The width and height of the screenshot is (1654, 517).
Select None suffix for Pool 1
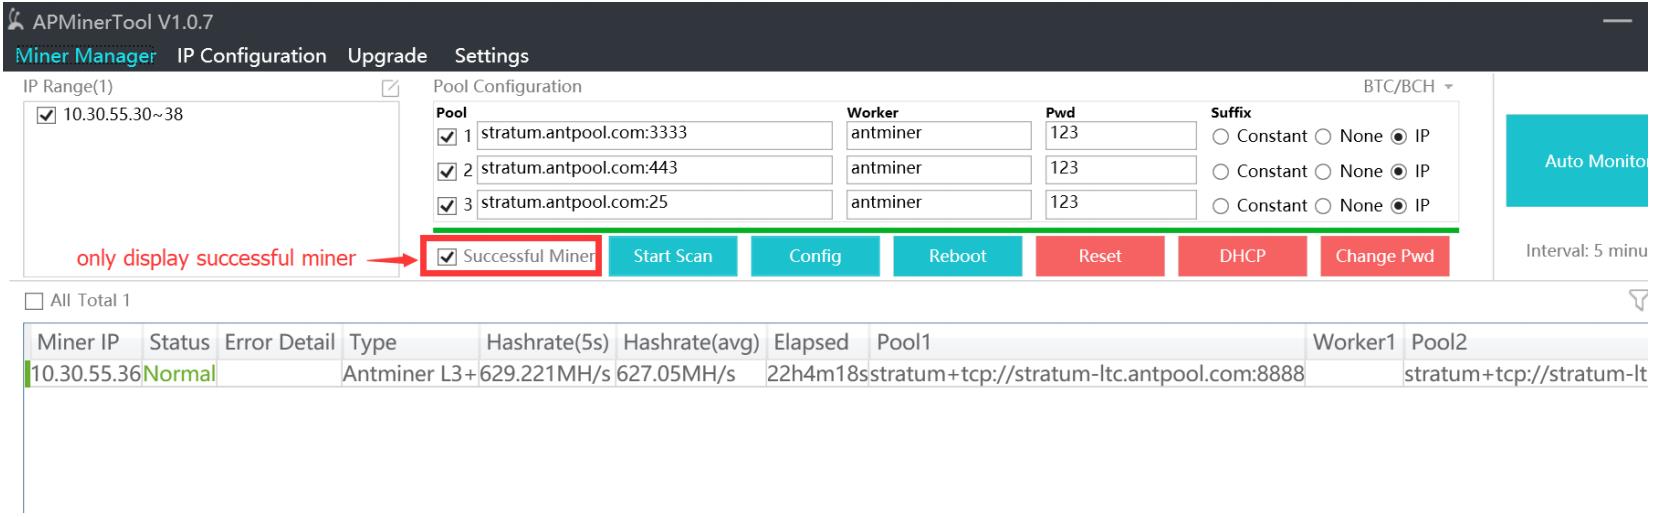click(1323, 137)
